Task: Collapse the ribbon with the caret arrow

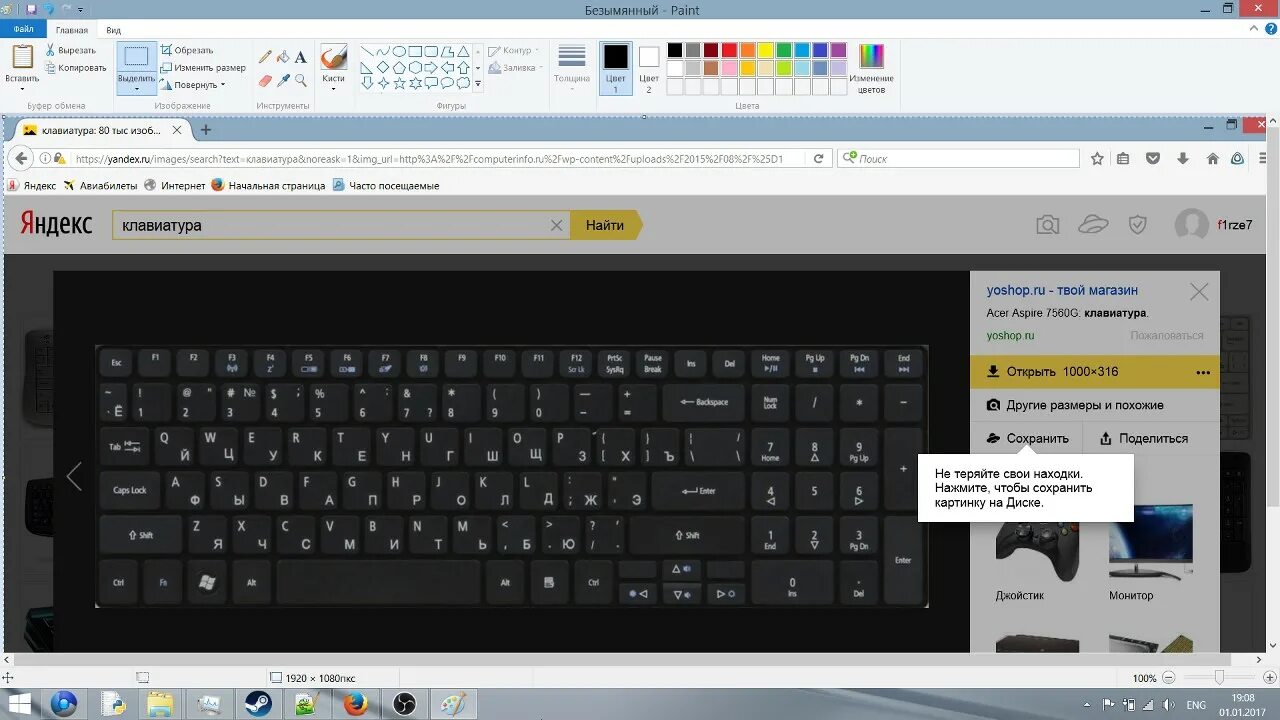Action: 1254,29
